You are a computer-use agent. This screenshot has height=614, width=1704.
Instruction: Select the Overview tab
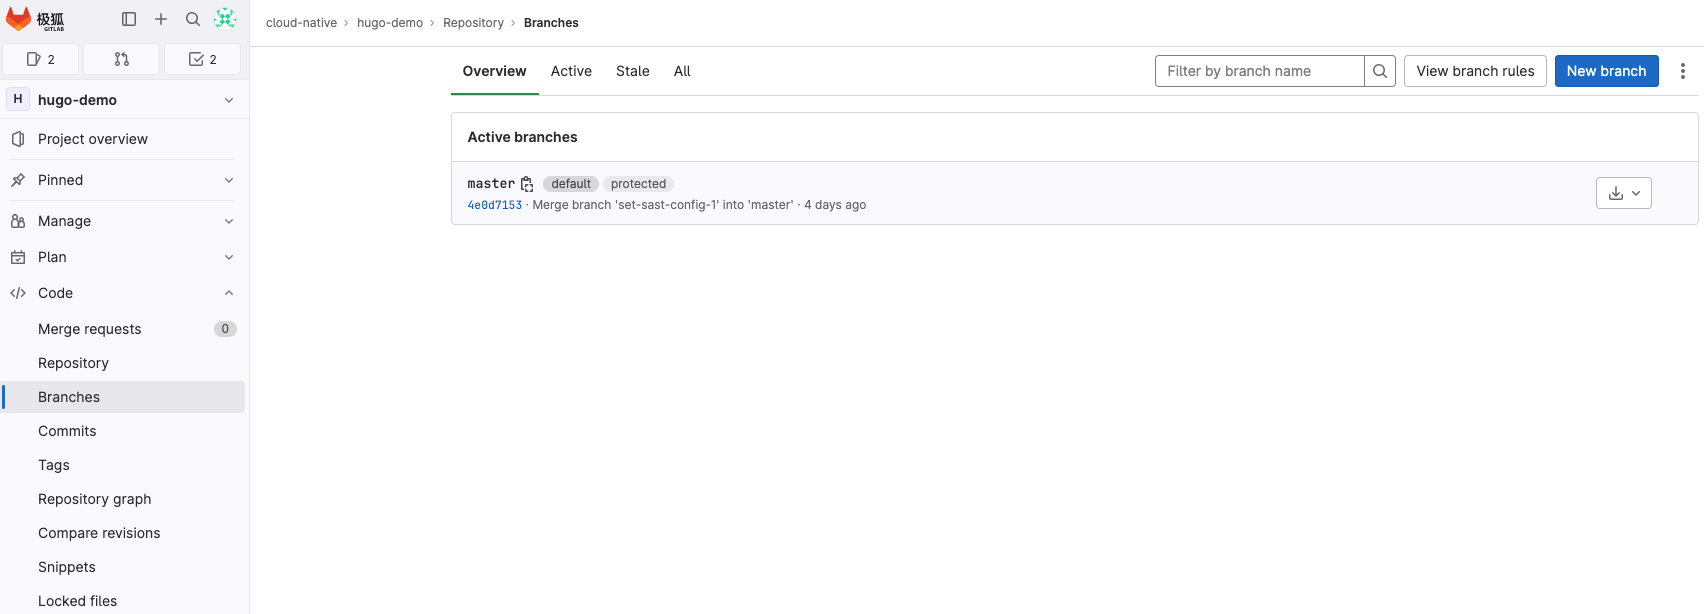[494, 71]
